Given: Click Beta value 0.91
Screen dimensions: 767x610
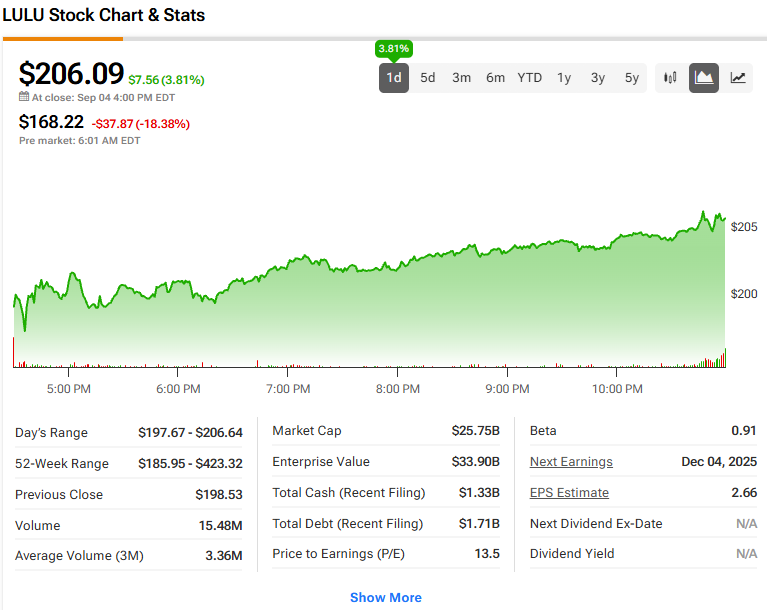Looking at the screenshot, I should 744,430.
